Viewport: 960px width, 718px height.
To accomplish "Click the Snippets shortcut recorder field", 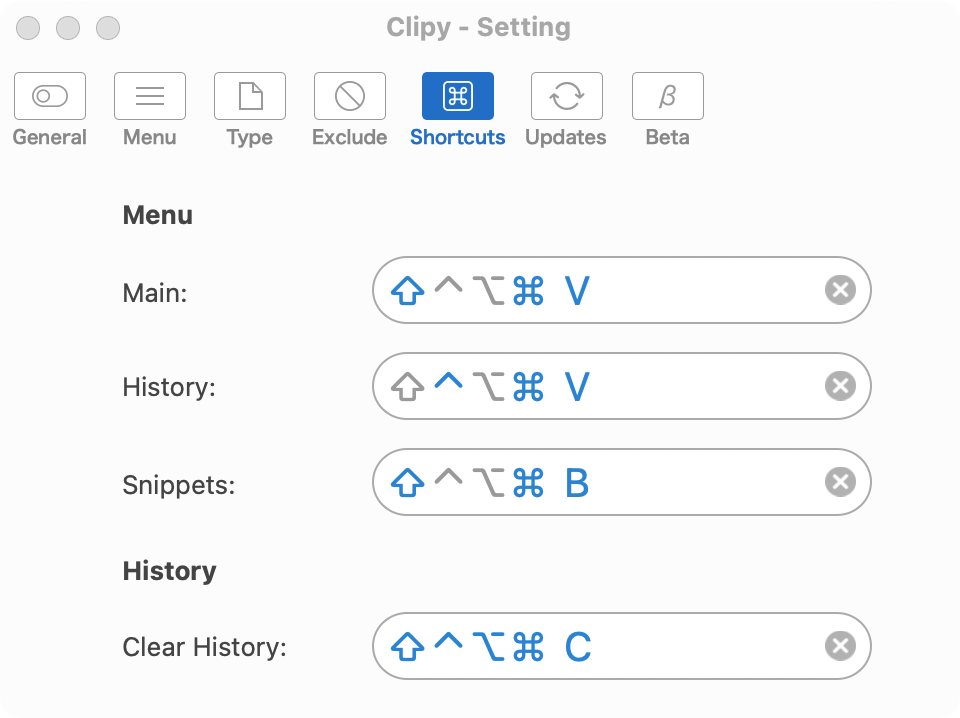I will coord(621,482).
